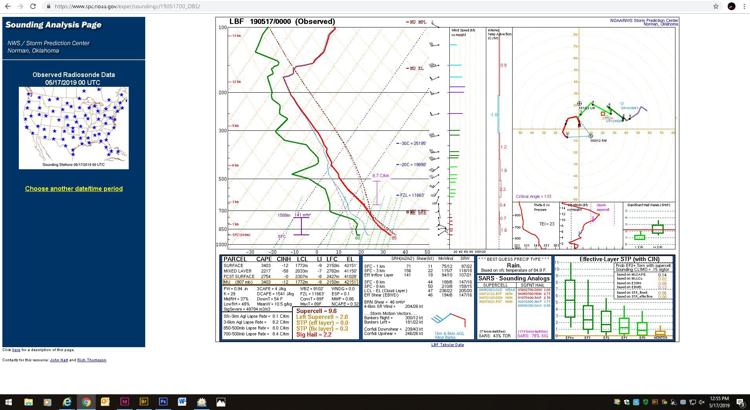This screenshot has height=410, width=750.
Task: Click the STP (fix layer) value line
Action: [x=322, y=329]
